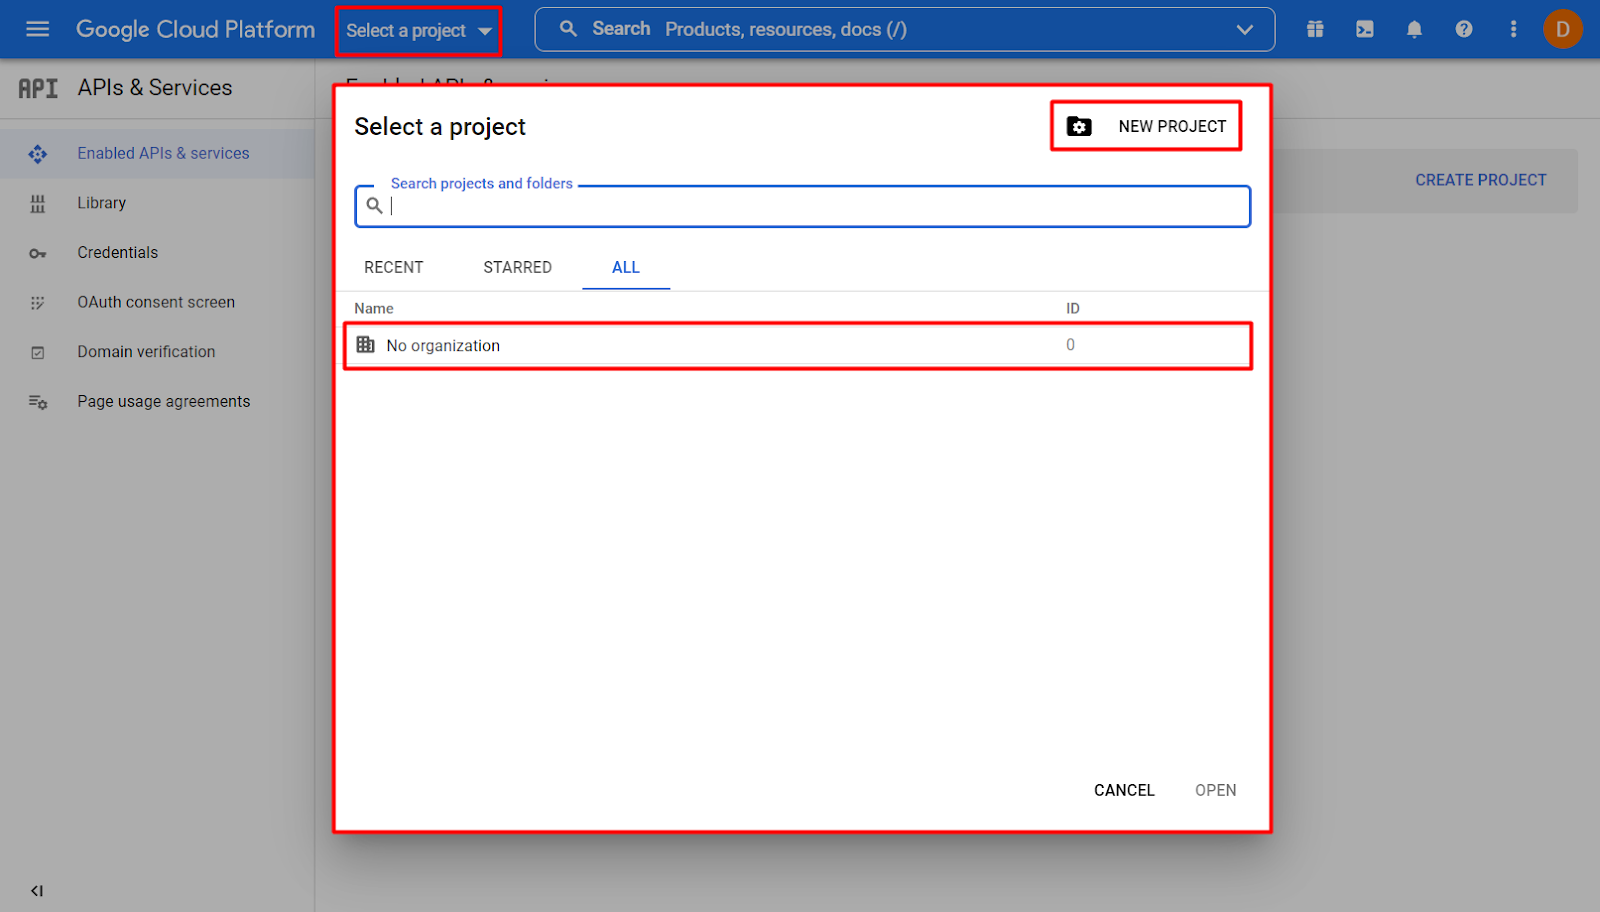Screen dimensions: 1600x912
Task: Click the Name column header
Action: [374, 308]
